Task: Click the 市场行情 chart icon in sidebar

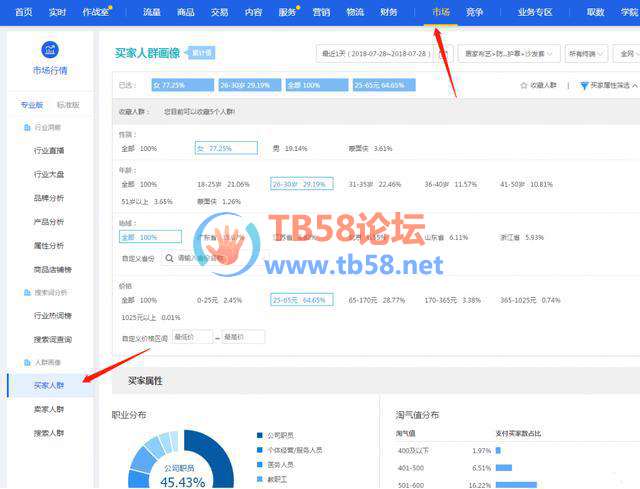Action: [x=49, y=49]
